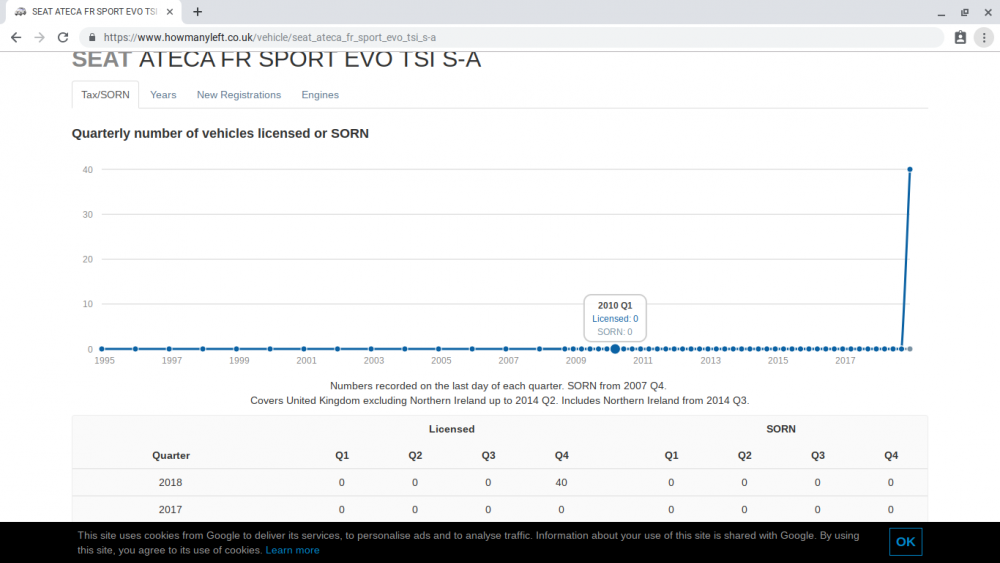This screenshot has width=1000, height=563.
Task: Click the 2018 row year label
Action: [x=170, y=483]
